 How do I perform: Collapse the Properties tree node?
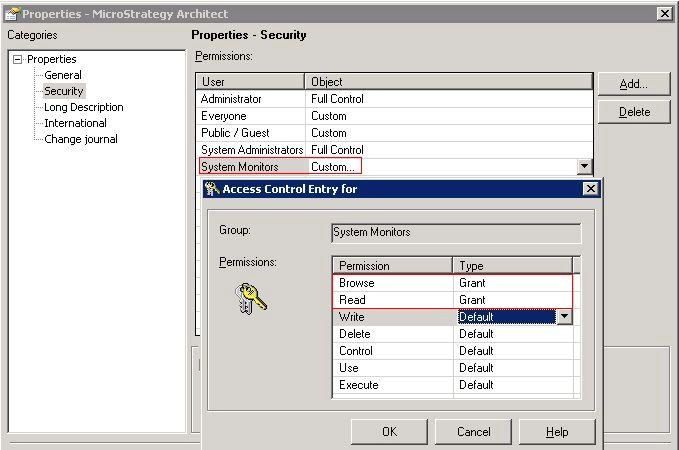pos(17,59)
